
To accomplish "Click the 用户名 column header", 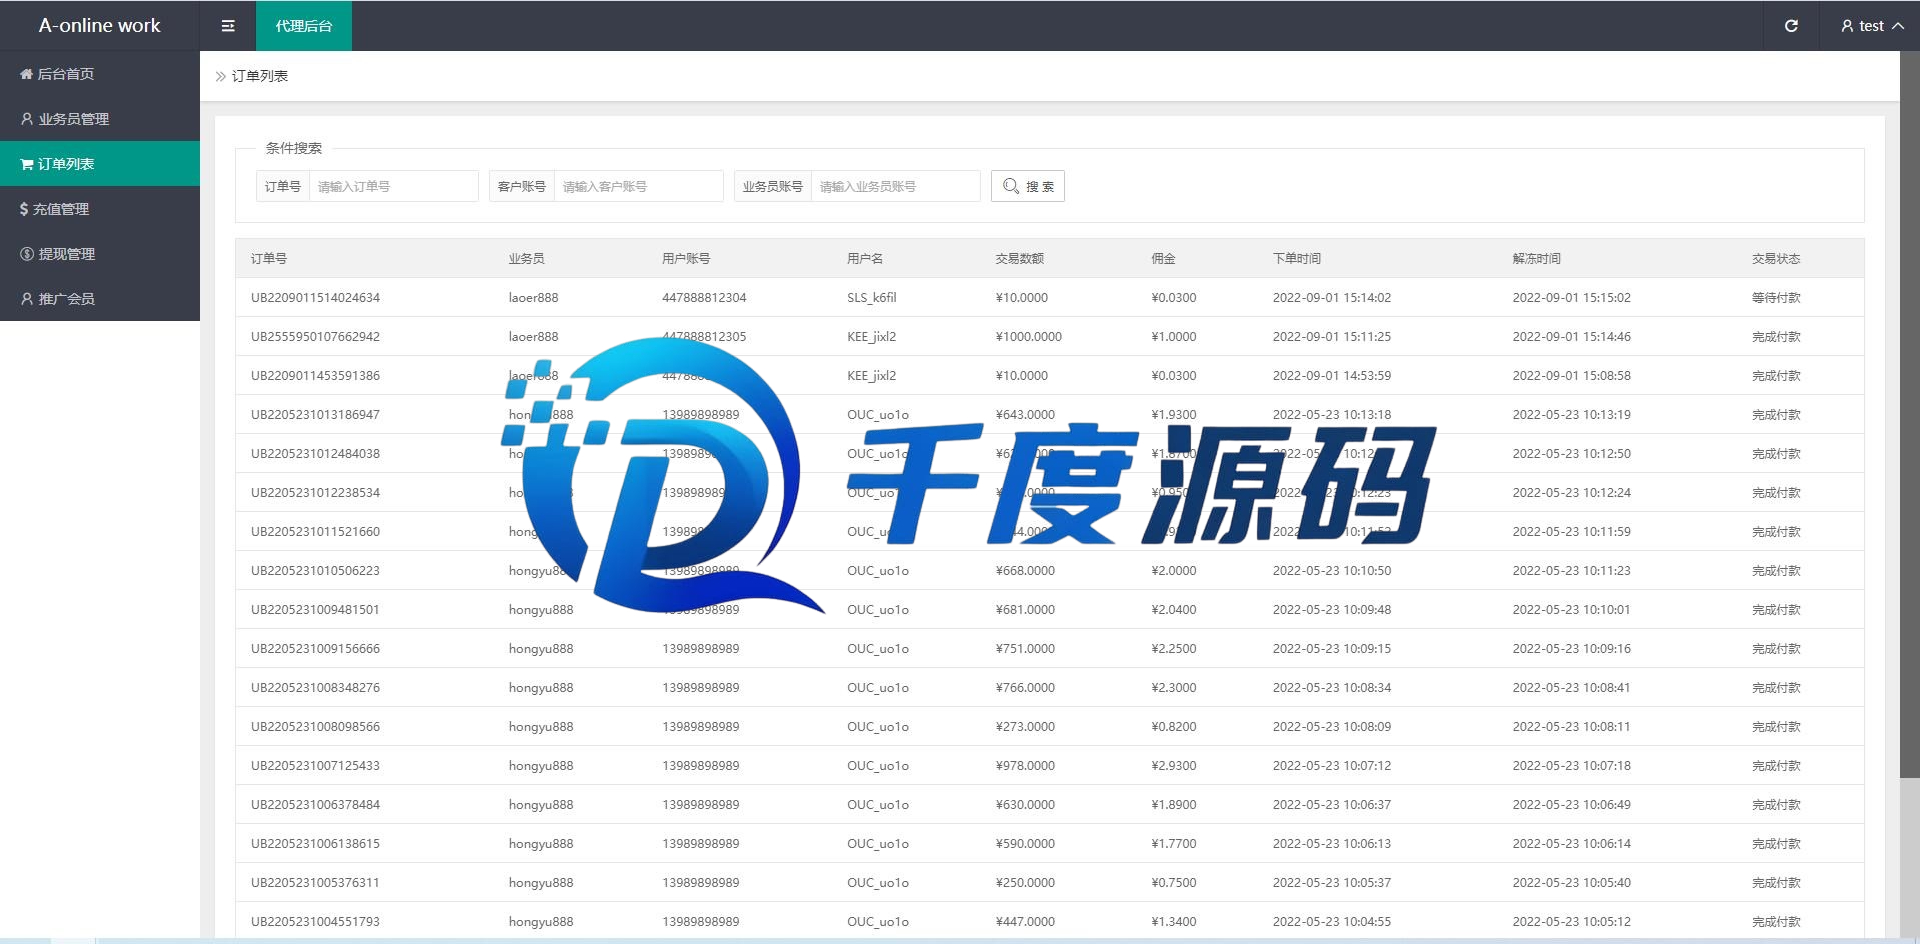I will point(865,258).
